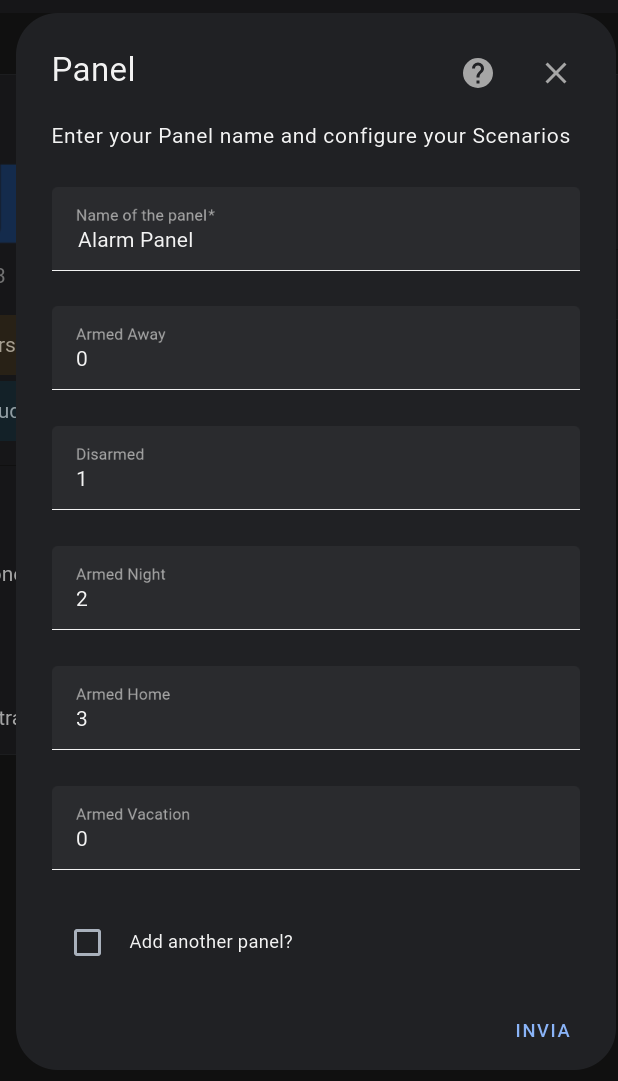Click the cut-off 'tra' text at left edge
This screenshot has width=618, height=1081.
(x=7, y=718)
